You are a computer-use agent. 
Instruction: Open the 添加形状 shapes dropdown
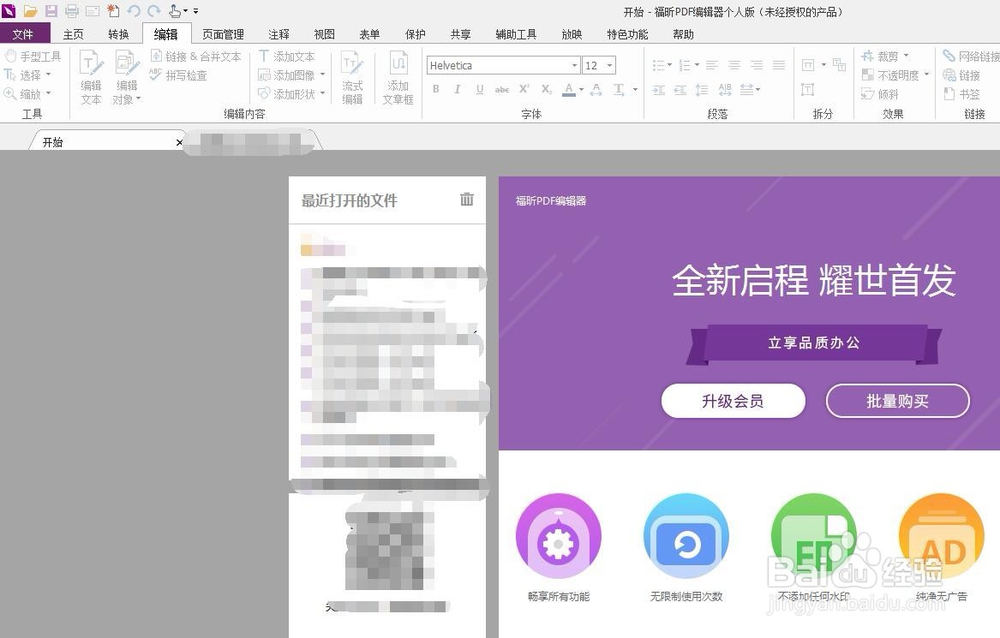322,92
